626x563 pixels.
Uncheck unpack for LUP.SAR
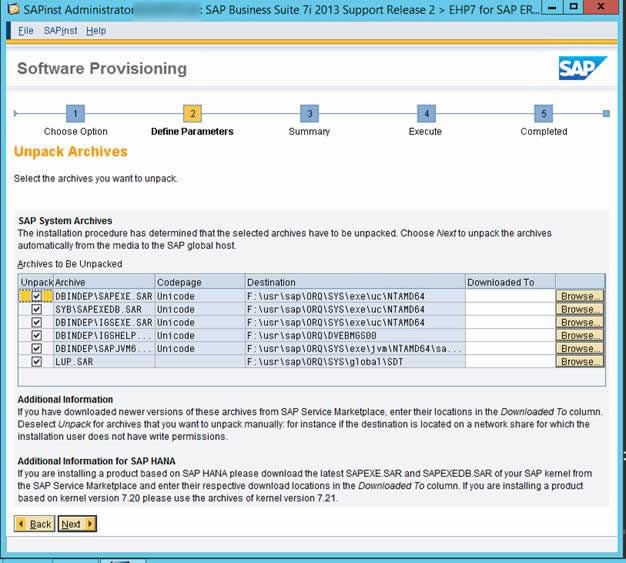pyautogui.click(x=36, y=362)
